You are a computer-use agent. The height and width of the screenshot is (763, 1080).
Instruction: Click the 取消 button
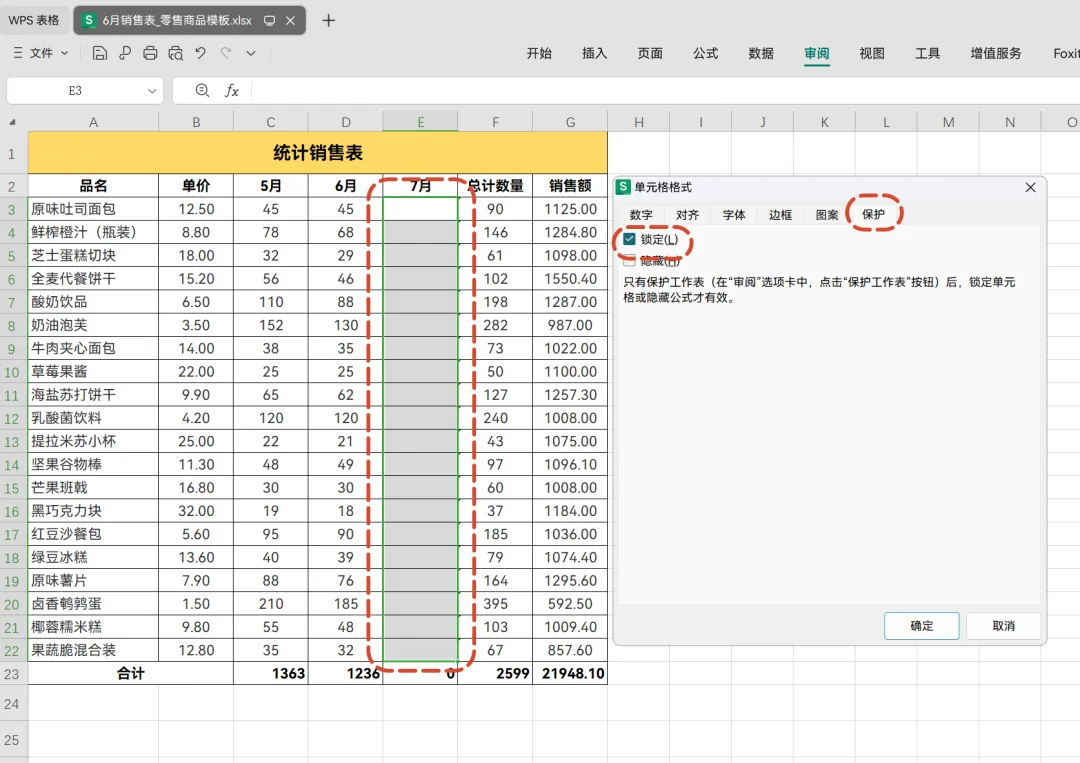point(1004,625)
